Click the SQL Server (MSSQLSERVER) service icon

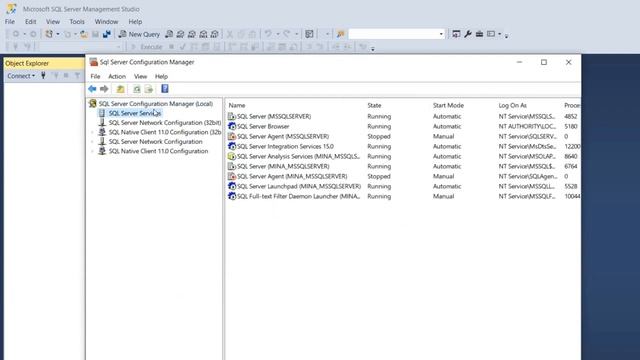coord(232,117)
